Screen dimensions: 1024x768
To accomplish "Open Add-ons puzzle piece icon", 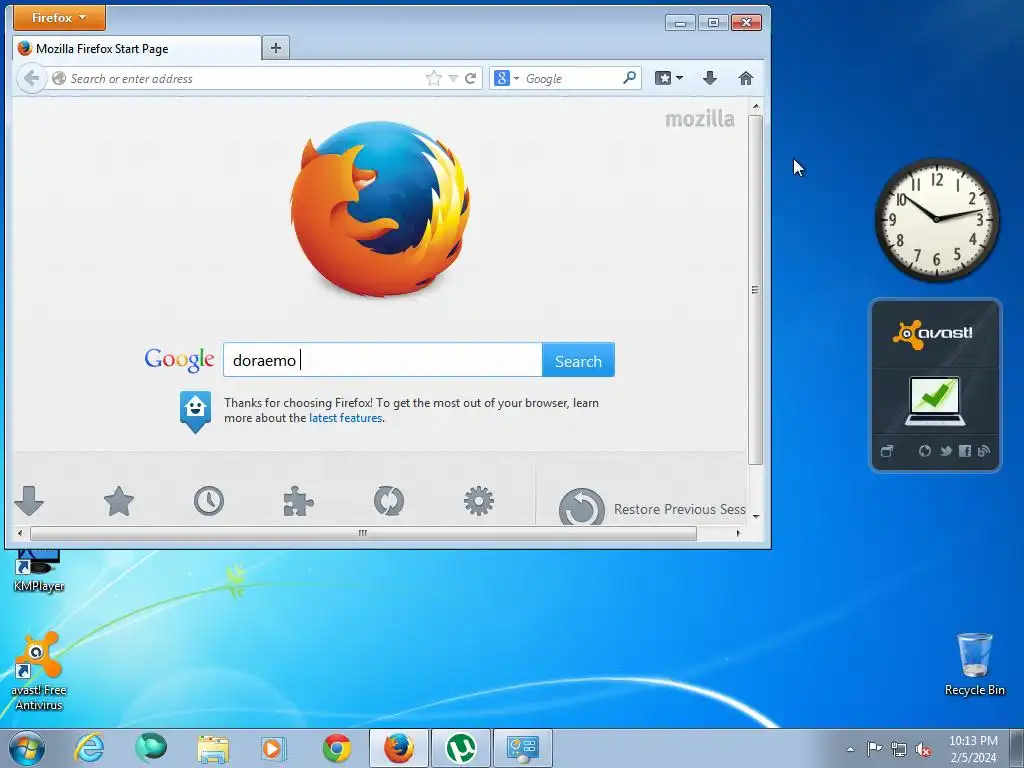I will pyautogui.click(x=298, y=502).
